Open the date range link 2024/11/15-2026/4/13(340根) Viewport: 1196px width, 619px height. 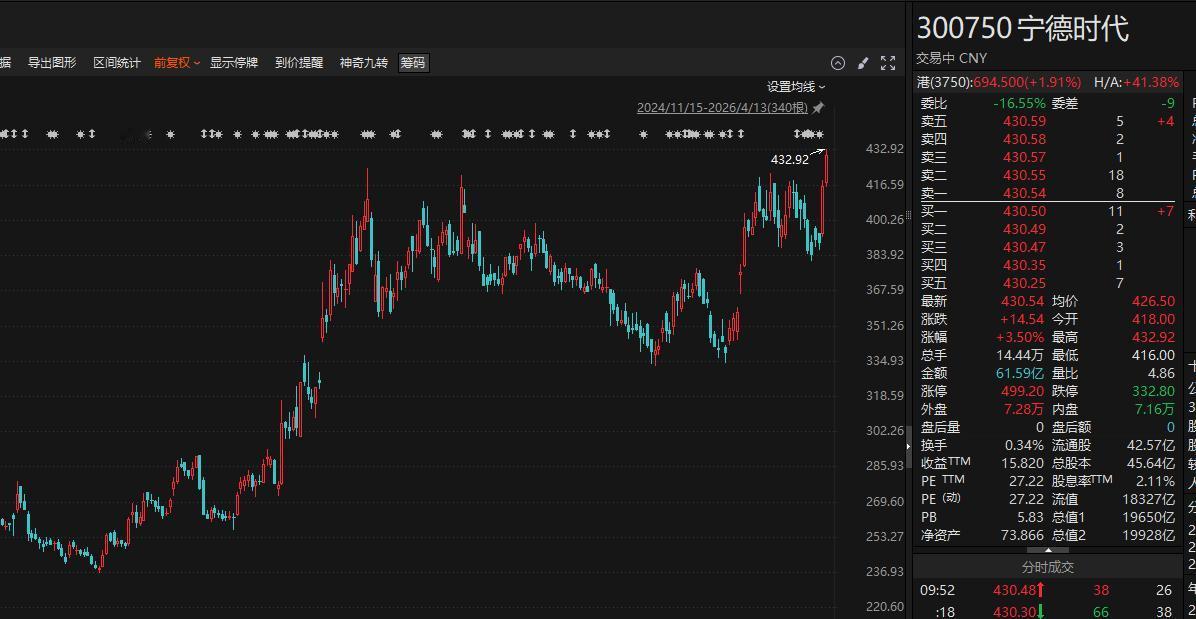pos(722,108)
